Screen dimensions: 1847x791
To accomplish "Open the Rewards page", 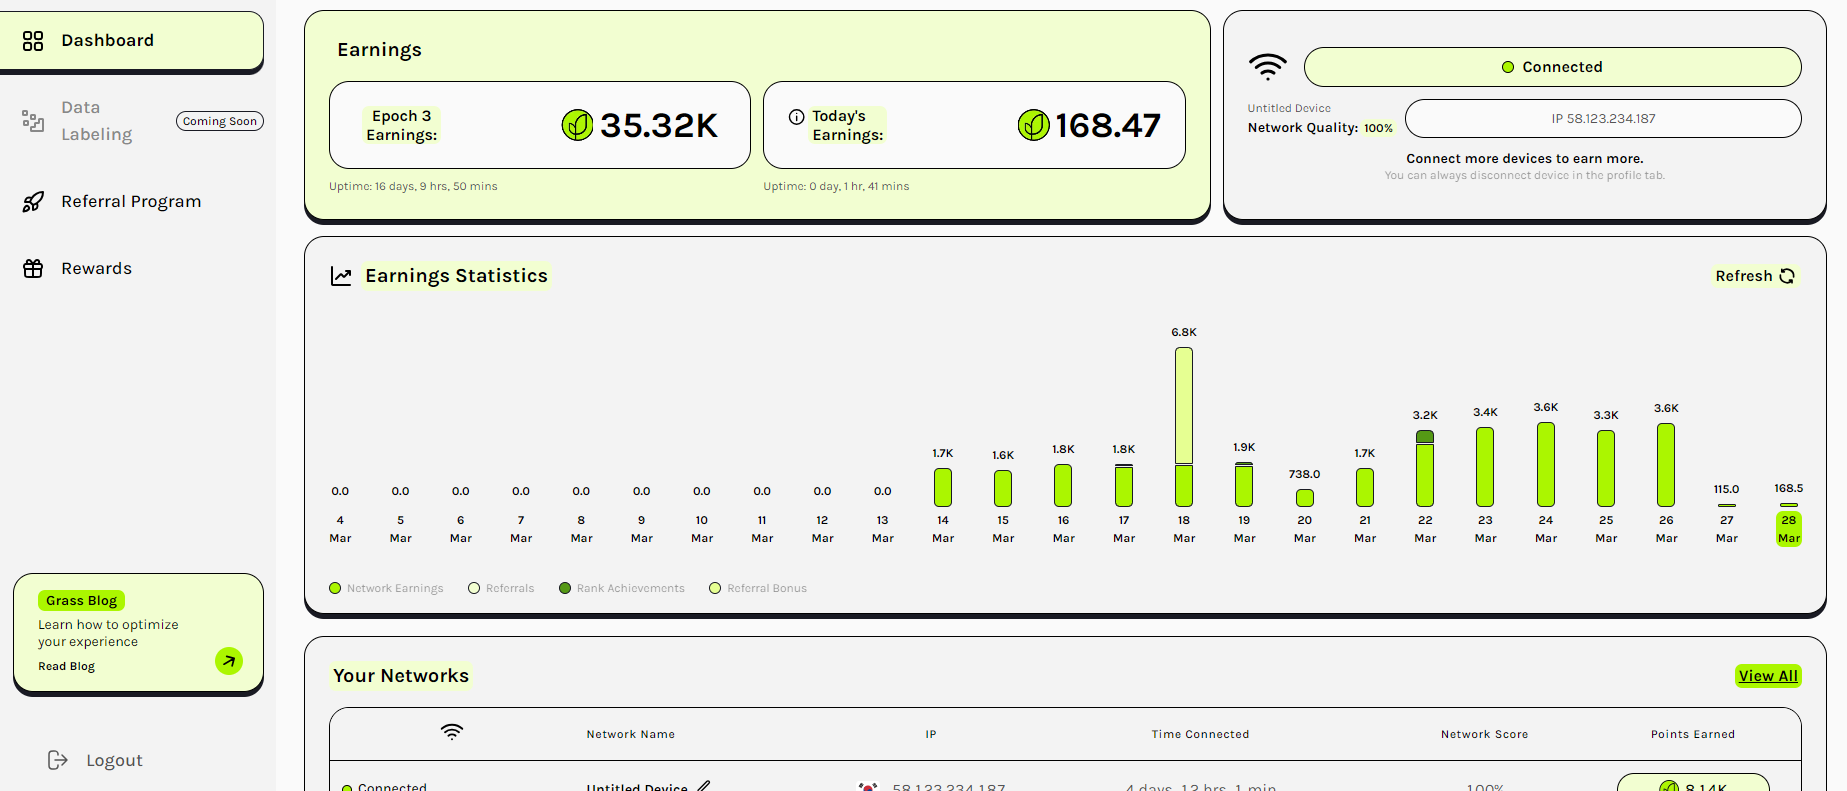I will [96, 269].
